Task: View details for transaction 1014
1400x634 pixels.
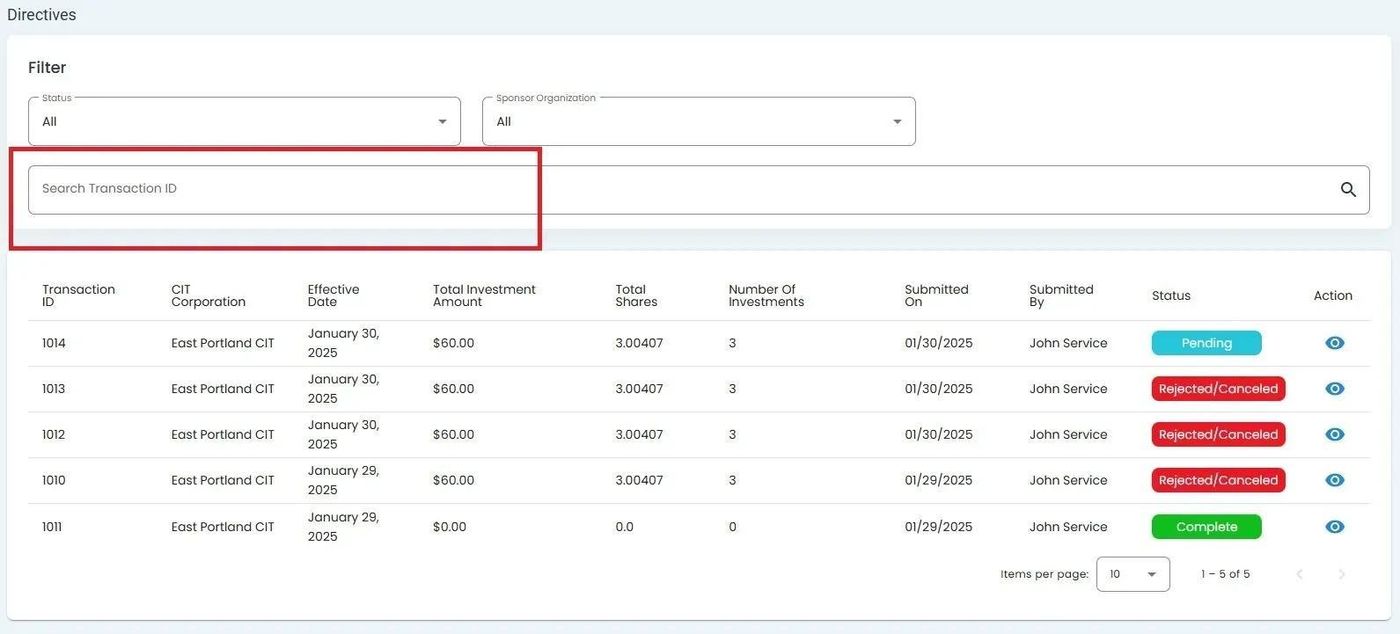Action: [x=1334, y=343]
